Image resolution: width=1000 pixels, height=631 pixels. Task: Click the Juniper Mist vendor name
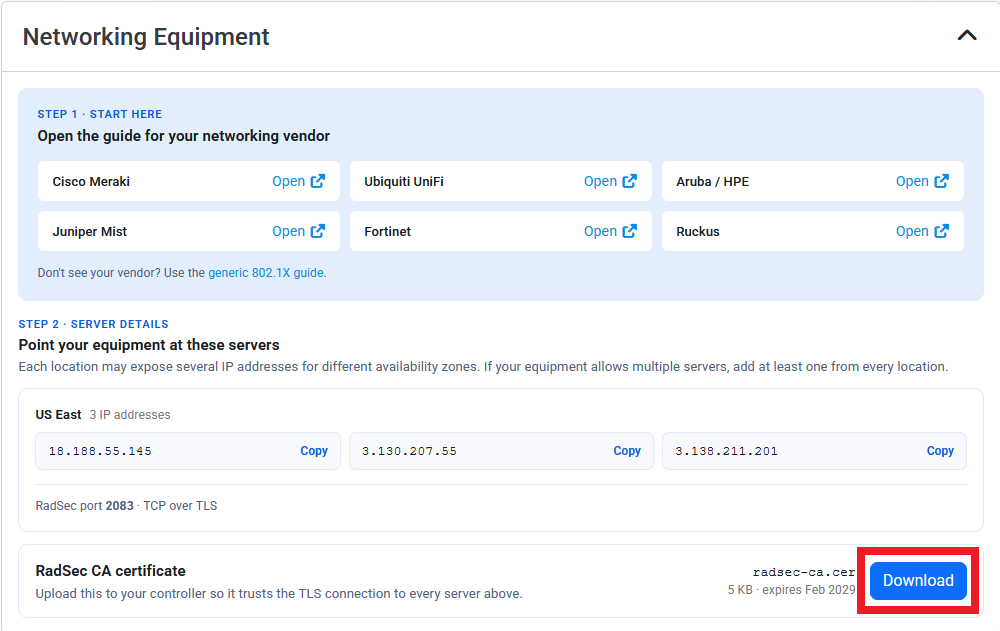[x=89, y=232]
